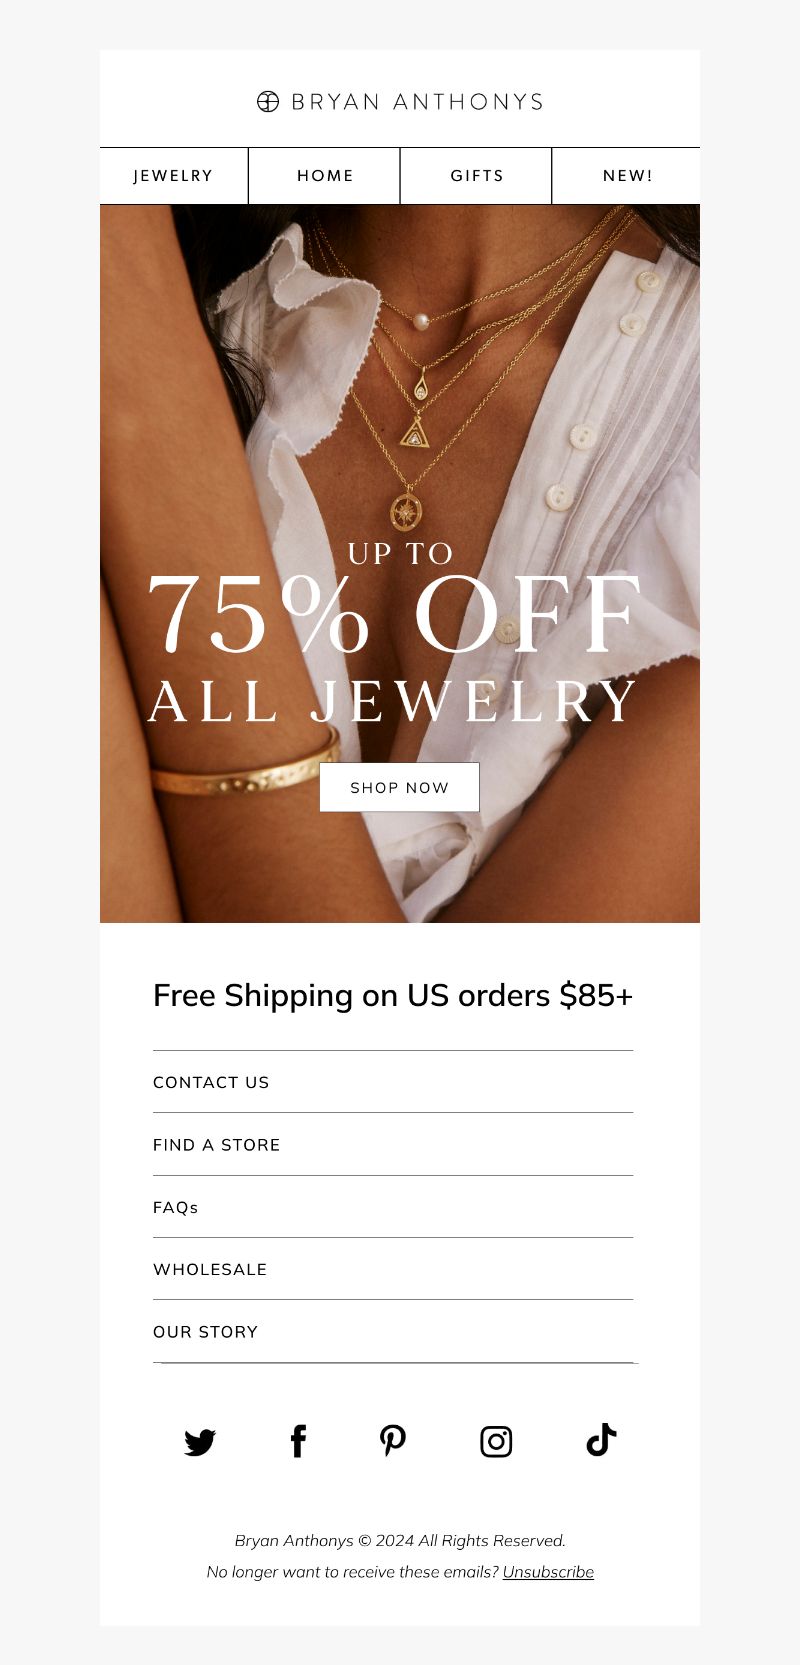Open the Twitter social icon

pos(200,1442)
